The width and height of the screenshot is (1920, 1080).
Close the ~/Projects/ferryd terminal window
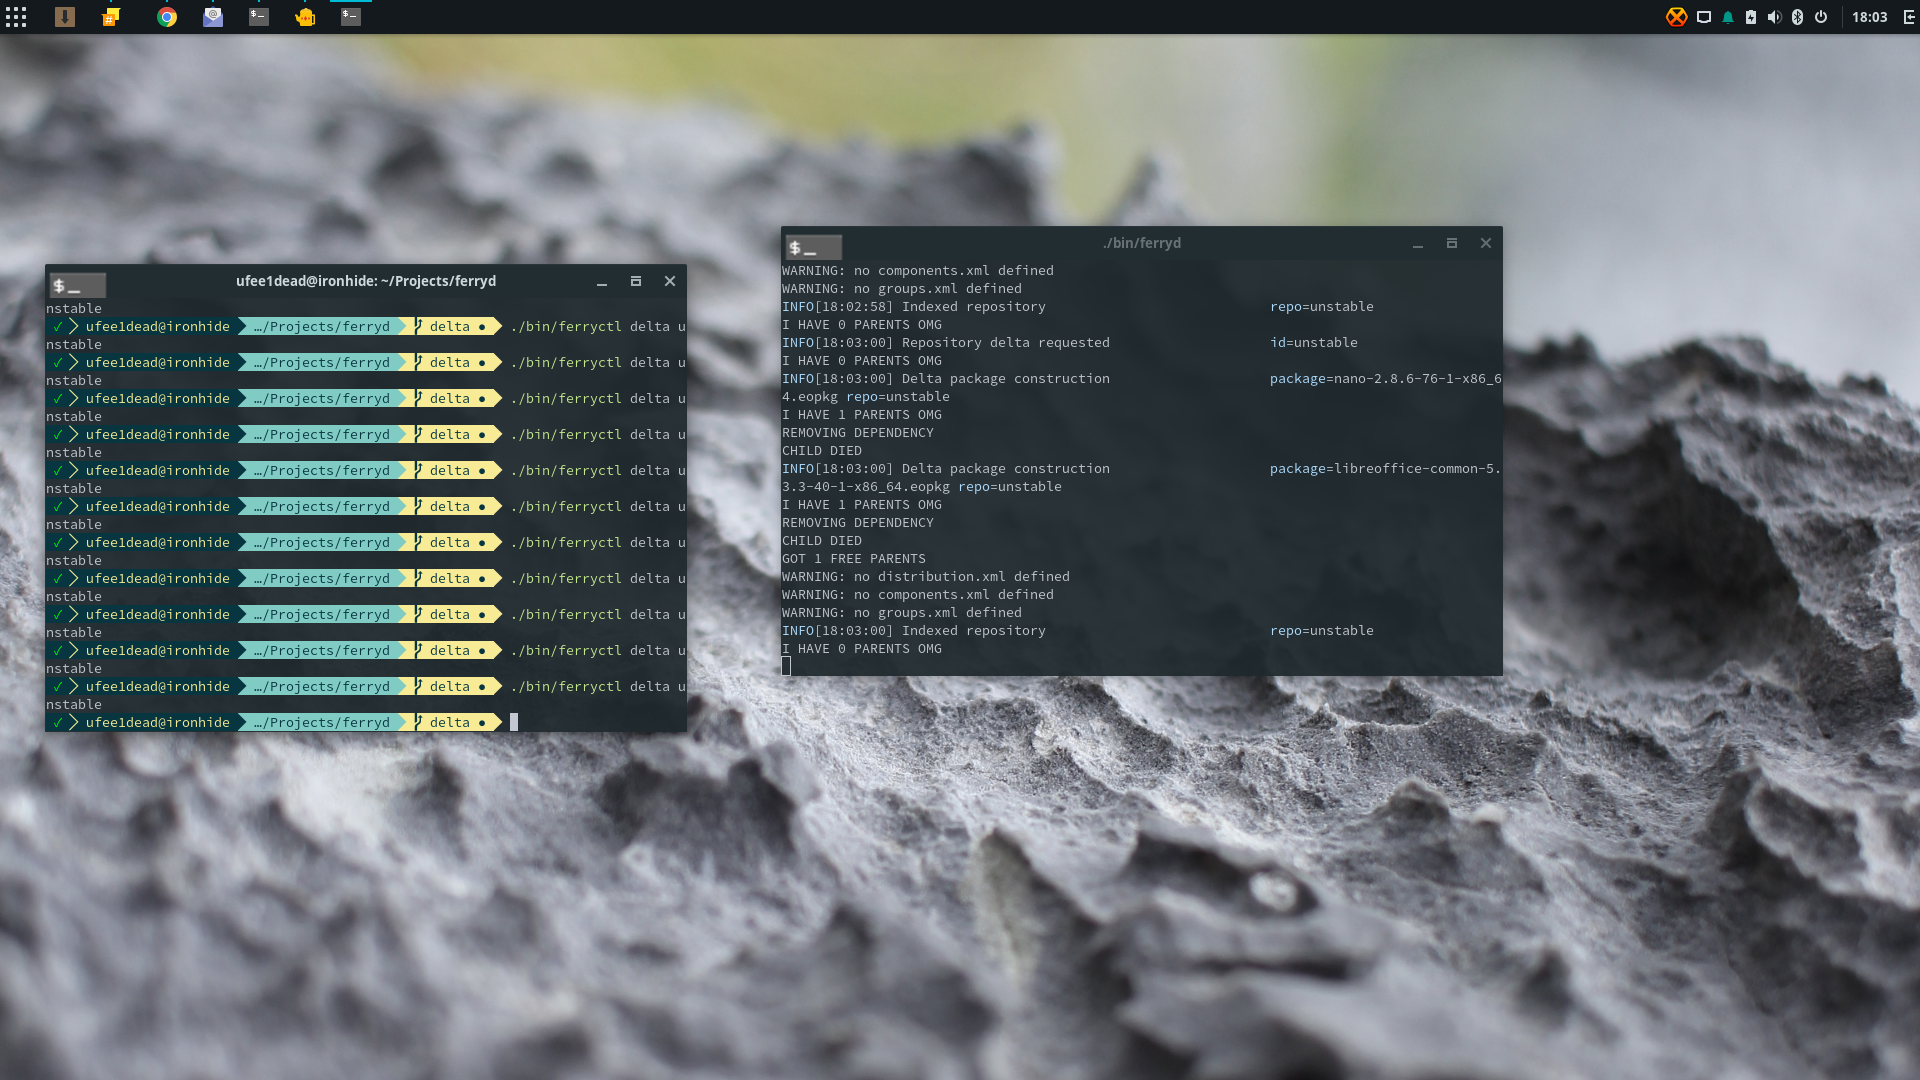pos(670,281)
